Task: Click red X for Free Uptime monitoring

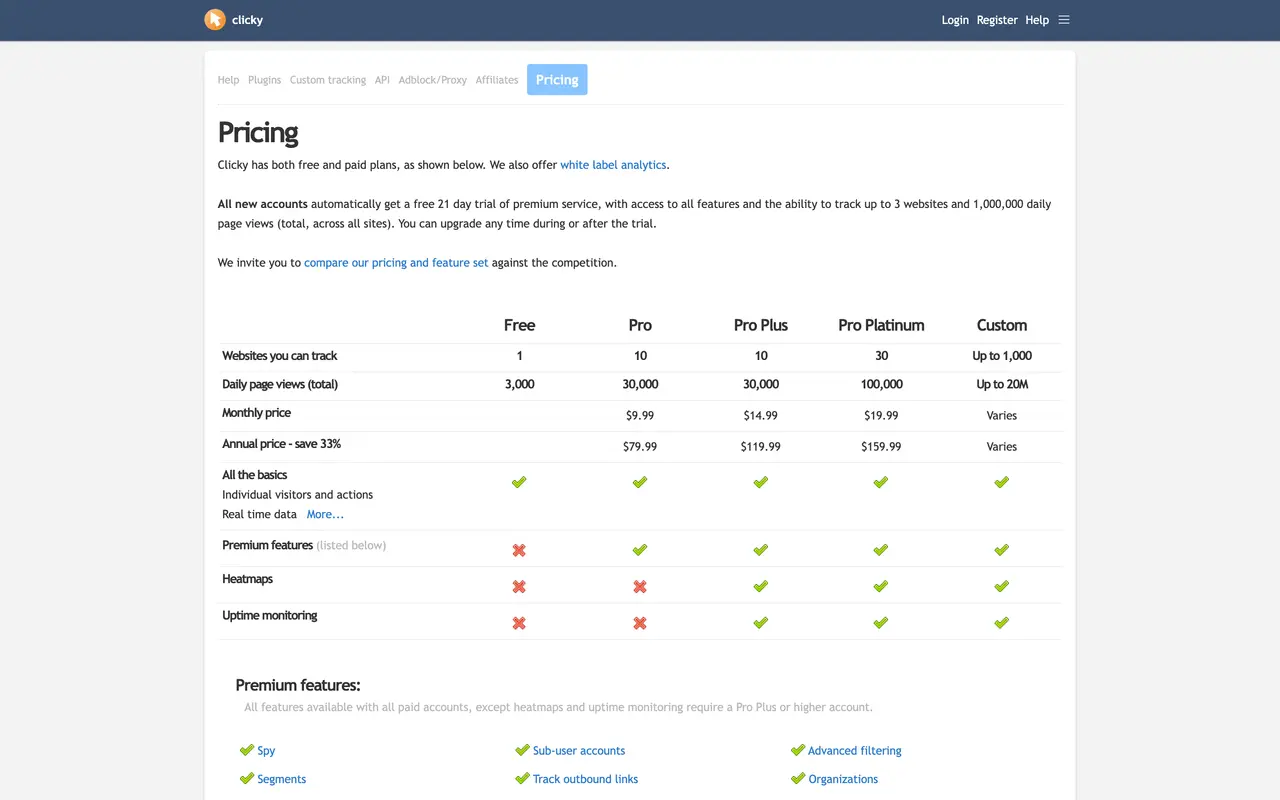Action: click(519, 623)
